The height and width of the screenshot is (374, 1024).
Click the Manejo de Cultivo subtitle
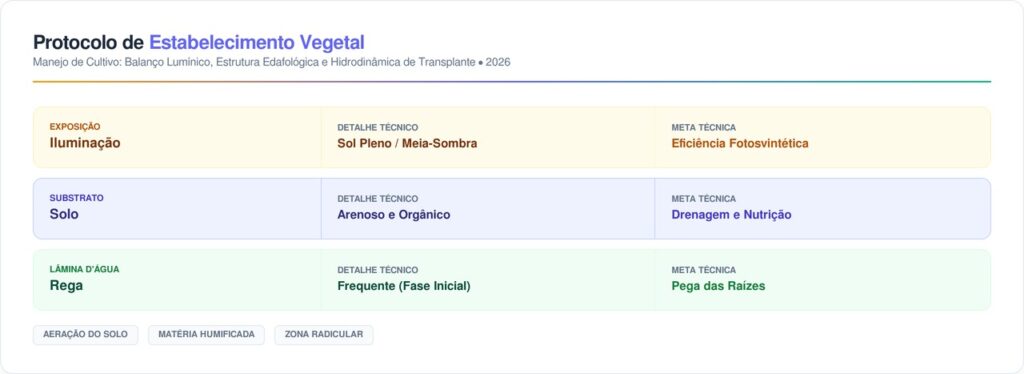pos(272,63)
